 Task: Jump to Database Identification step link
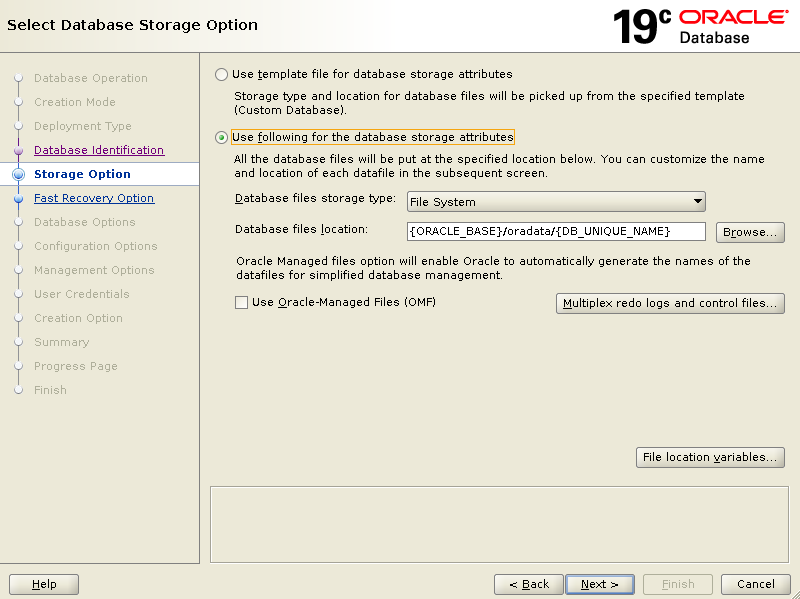click(99, 150)
